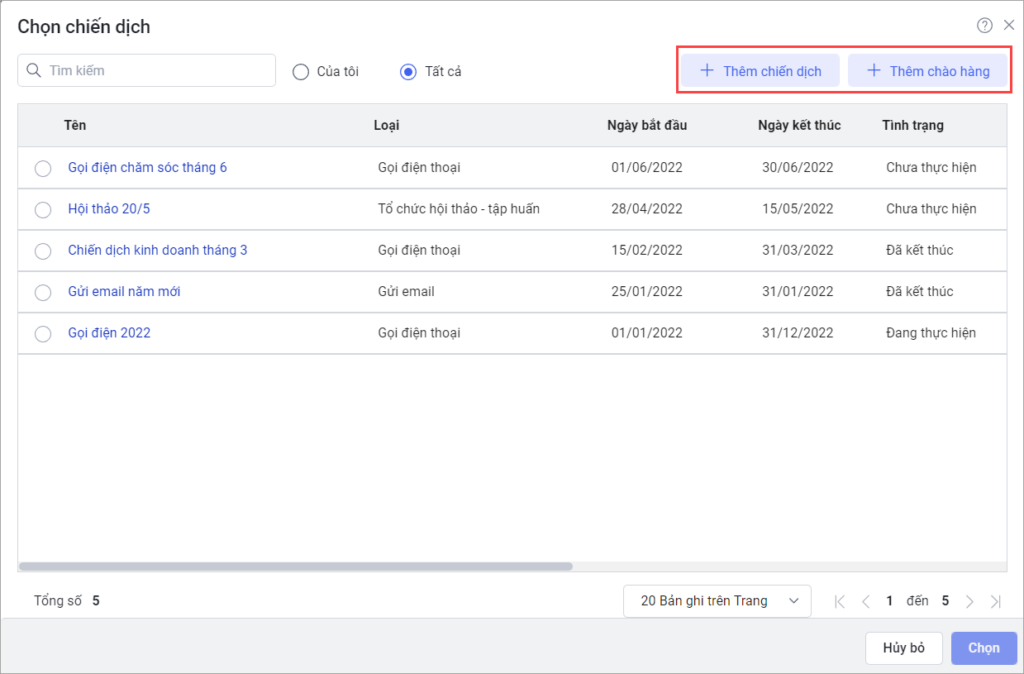This screenshot has width=1024, height=674.
Task: Click the 01/01/2022 start date cell
Action: (647, 332)
